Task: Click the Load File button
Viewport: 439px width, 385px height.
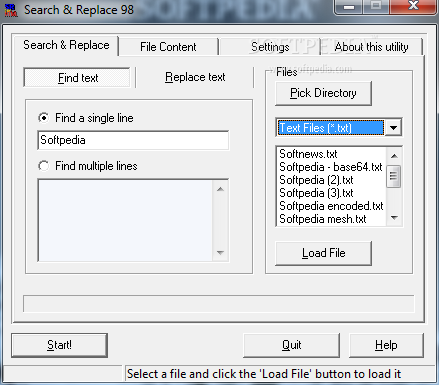Action: [x=323, y=253]
